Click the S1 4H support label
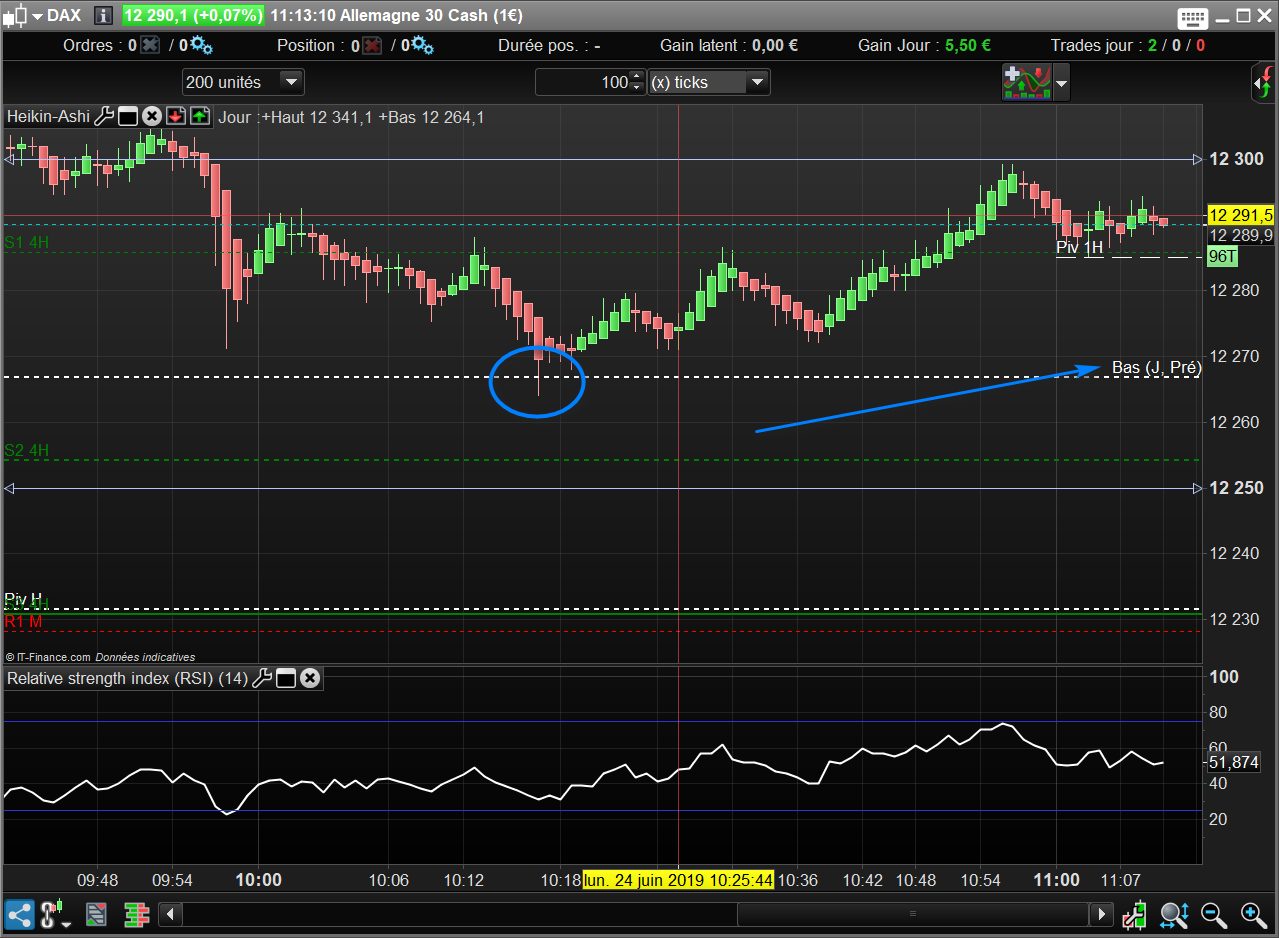1279x938 pixels. click(x=27, y=242)
